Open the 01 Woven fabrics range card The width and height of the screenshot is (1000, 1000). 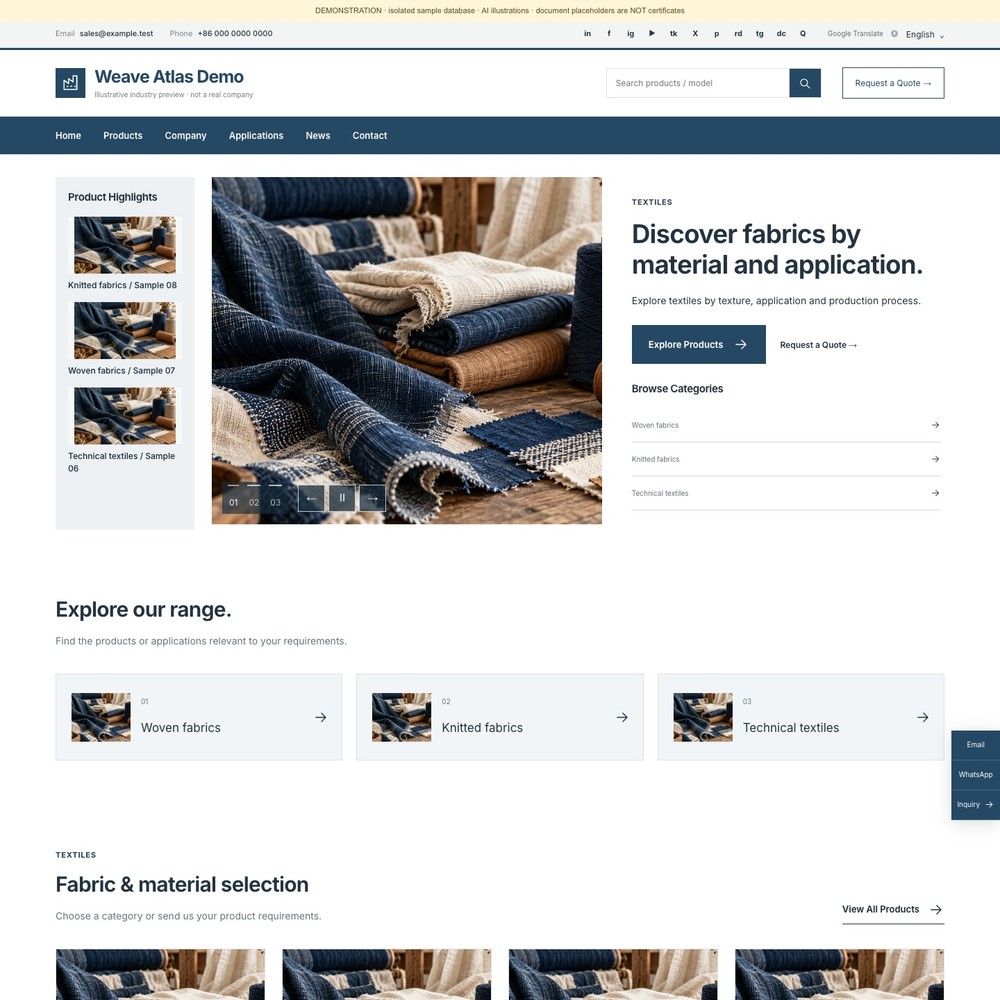tap(199, 717)
